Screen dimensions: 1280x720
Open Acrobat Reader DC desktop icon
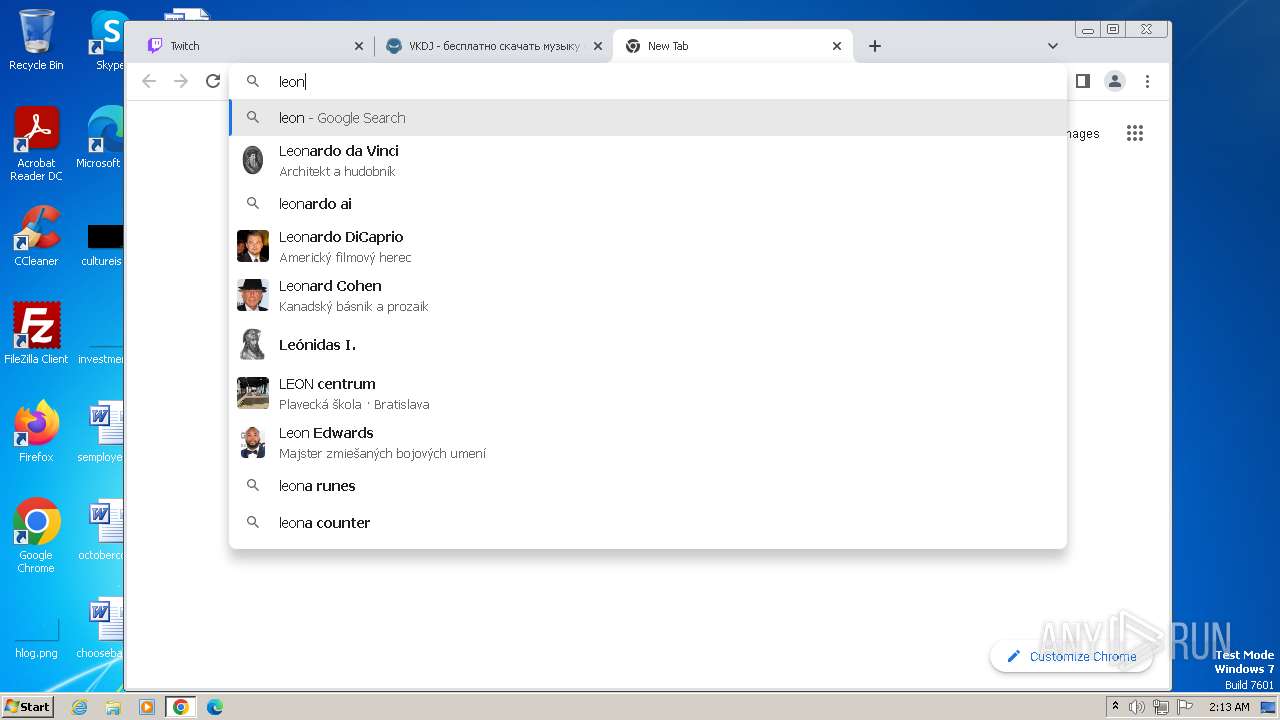36,144
